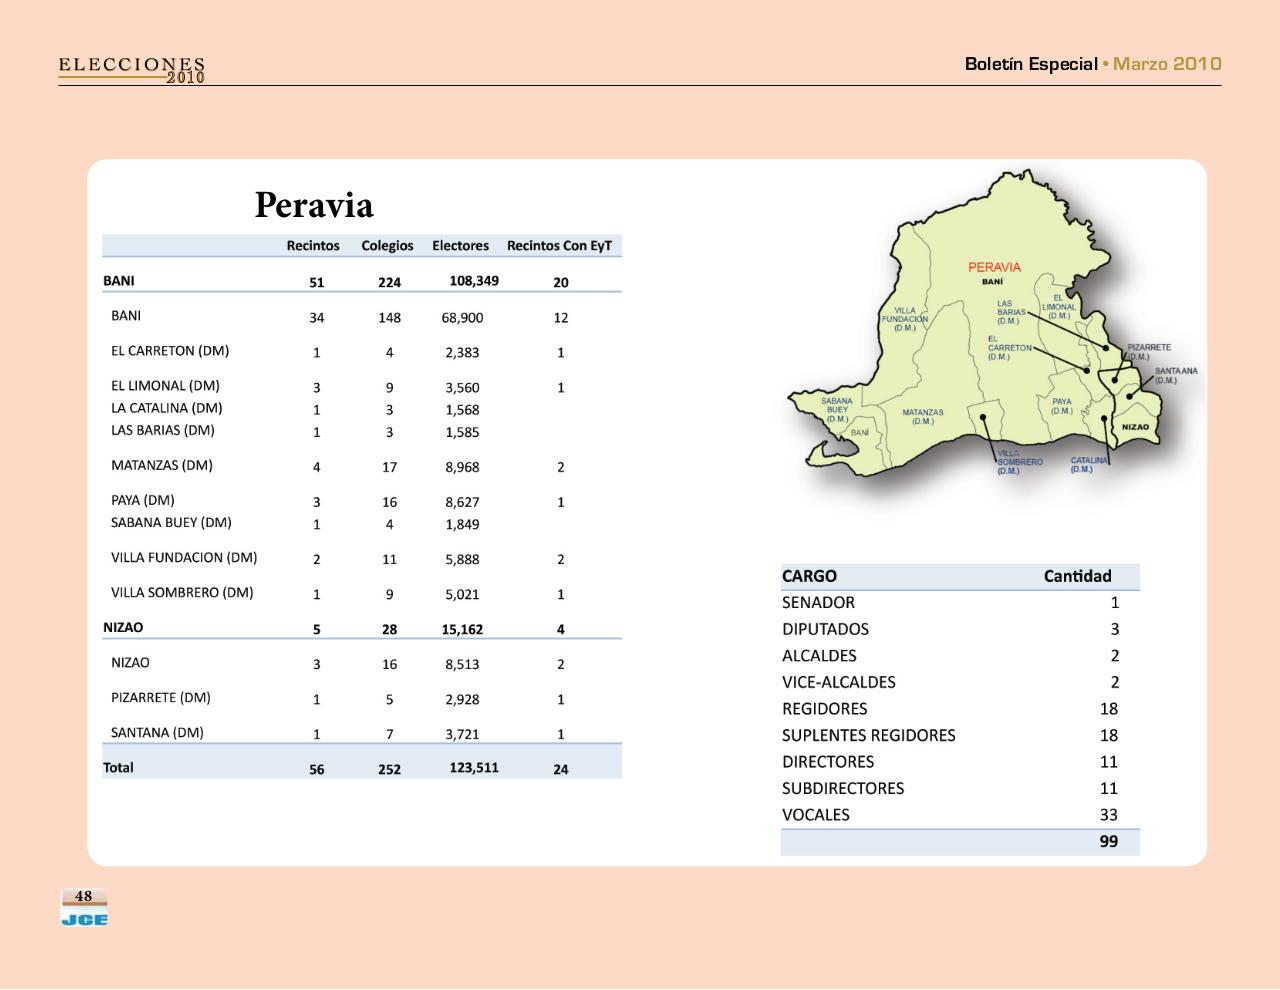Image resolution: width=1280 pixels, height=990 pixels.
Task: Click the cargo total value 99
Action: point(1108,842)
